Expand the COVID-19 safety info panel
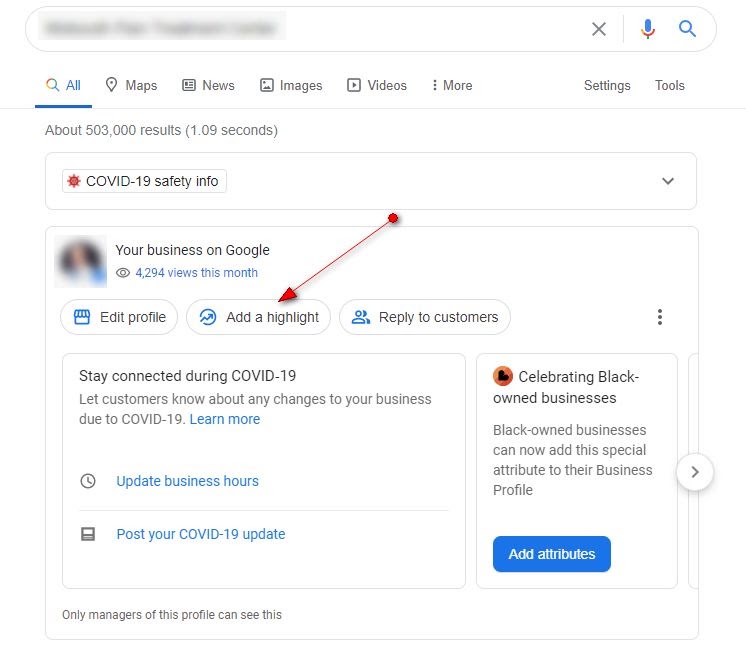Image resolution: width=746 pixels, height=655 pixels. pos(668,181)
